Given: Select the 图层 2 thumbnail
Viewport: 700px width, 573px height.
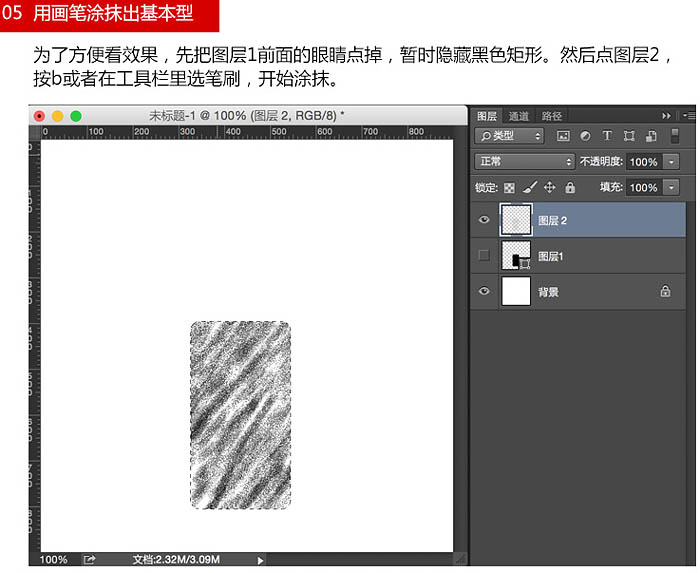Looking at the screenshot, I should pyautogui.click(x=516, y=220).
